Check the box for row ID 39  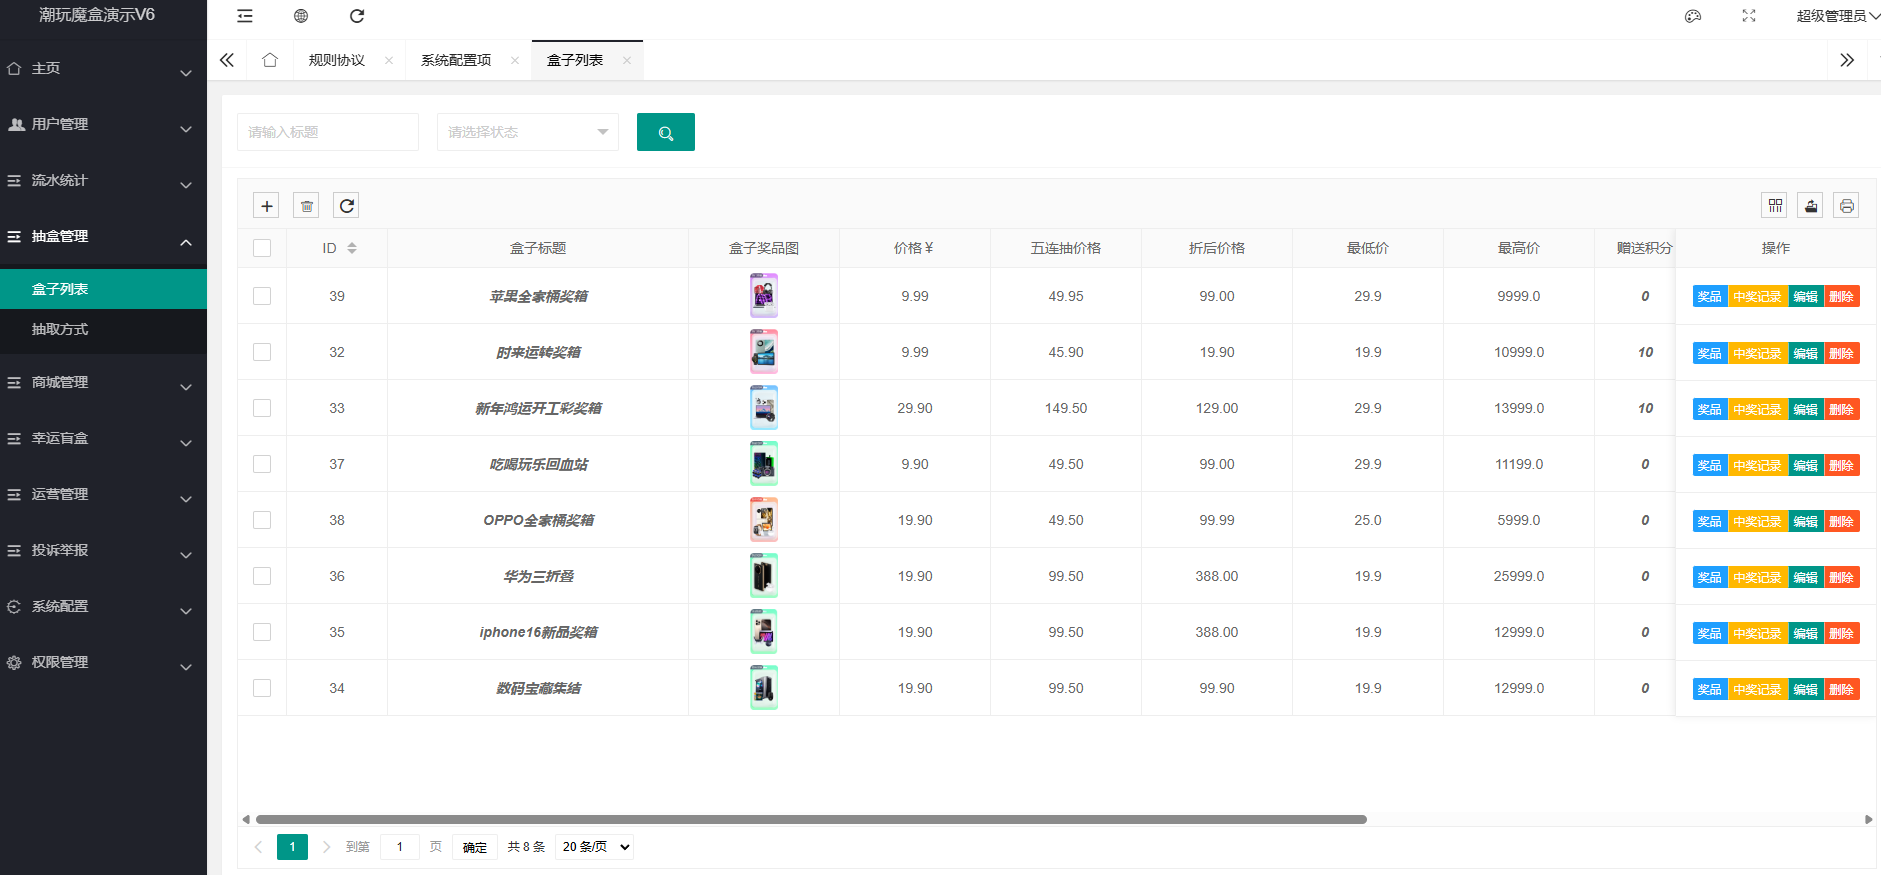(262, 296)
